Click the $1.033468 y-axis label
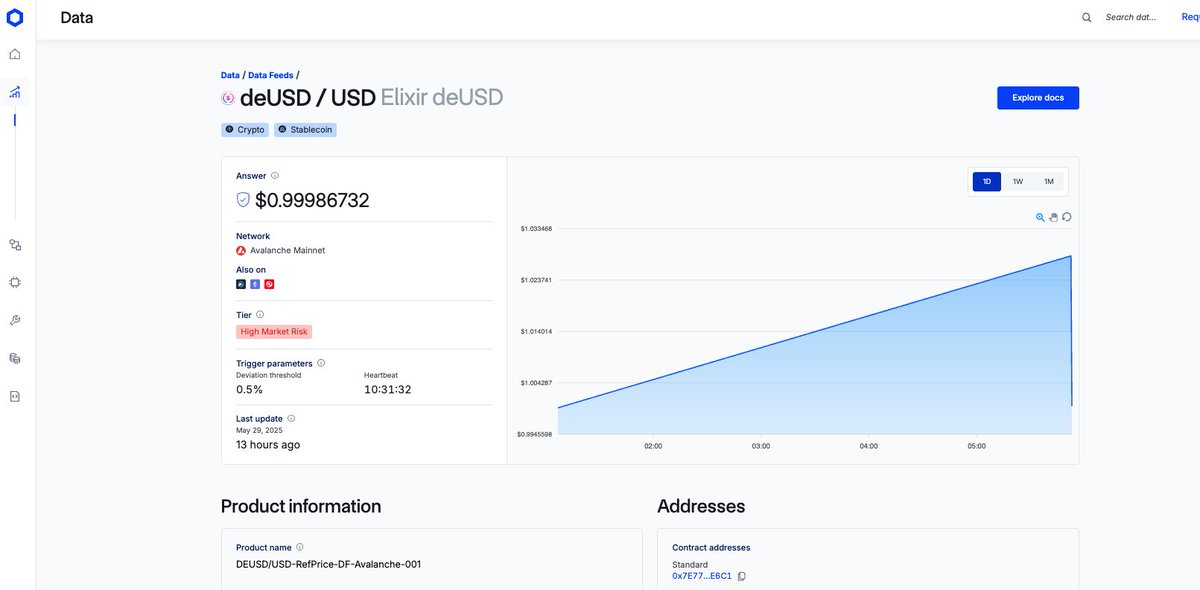The image size is (1200, 590). pos(536,229)
